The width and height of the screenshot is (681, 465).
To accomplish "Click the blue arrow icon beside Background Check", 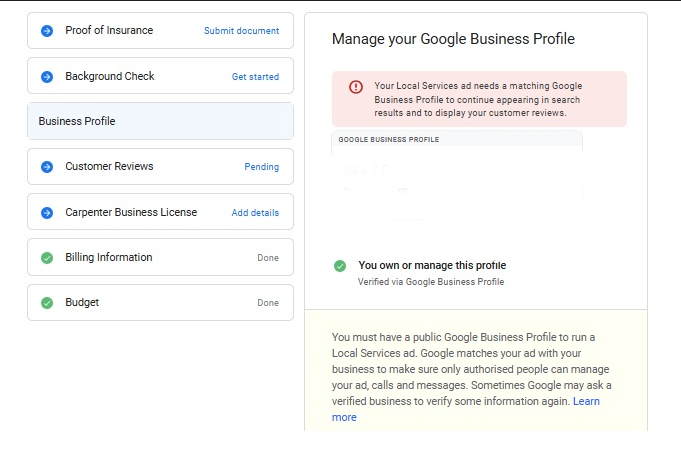I will tap(47, 77).
